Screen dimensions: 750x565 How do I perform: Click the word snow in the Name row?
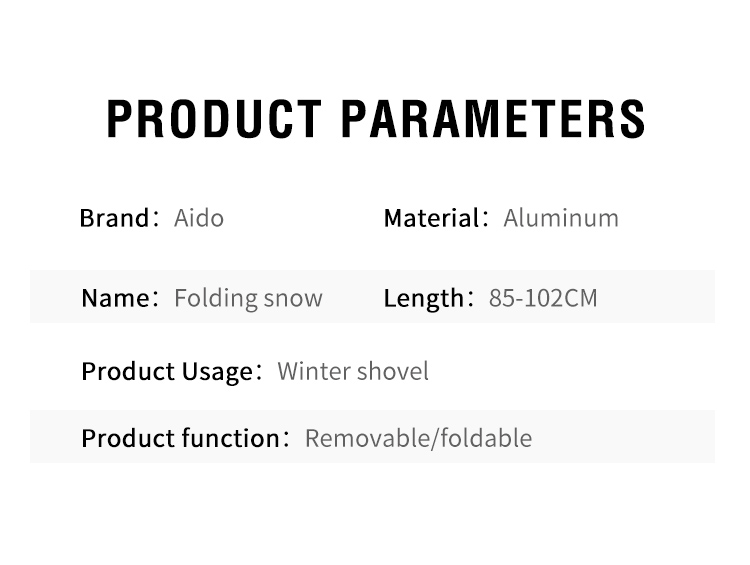click(293, 299)
